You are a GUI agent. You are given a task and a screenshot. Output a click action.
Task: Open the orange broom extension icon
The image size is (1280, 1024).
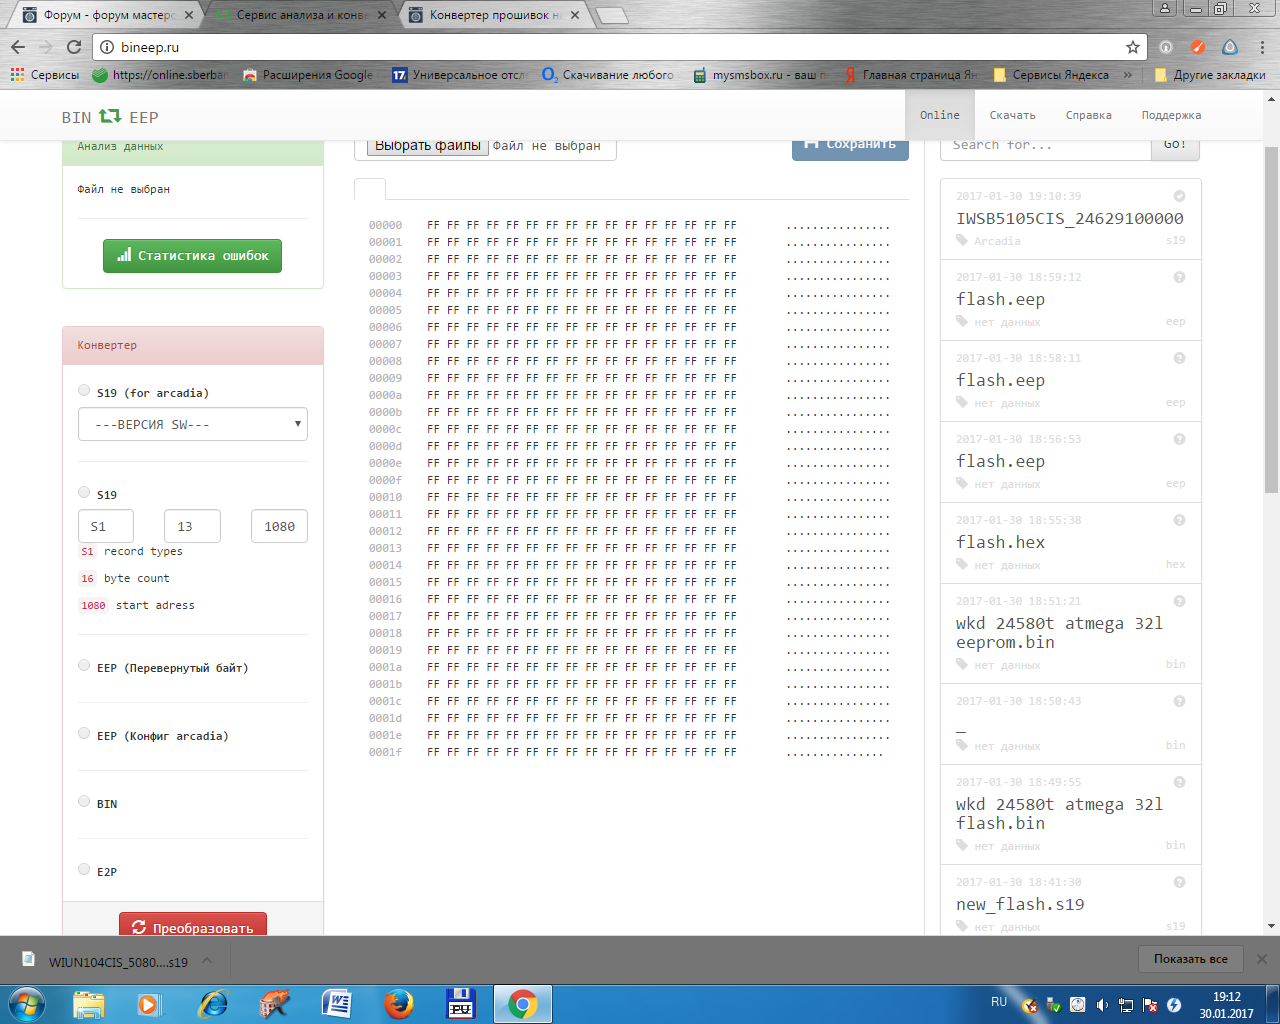(1198, 47)
